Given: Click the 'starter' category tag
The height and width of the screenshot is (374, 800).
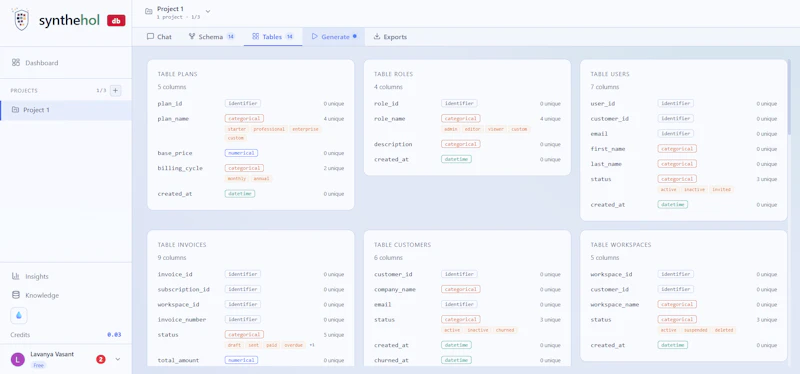Looking at the screenshot, I should (237, 129).
